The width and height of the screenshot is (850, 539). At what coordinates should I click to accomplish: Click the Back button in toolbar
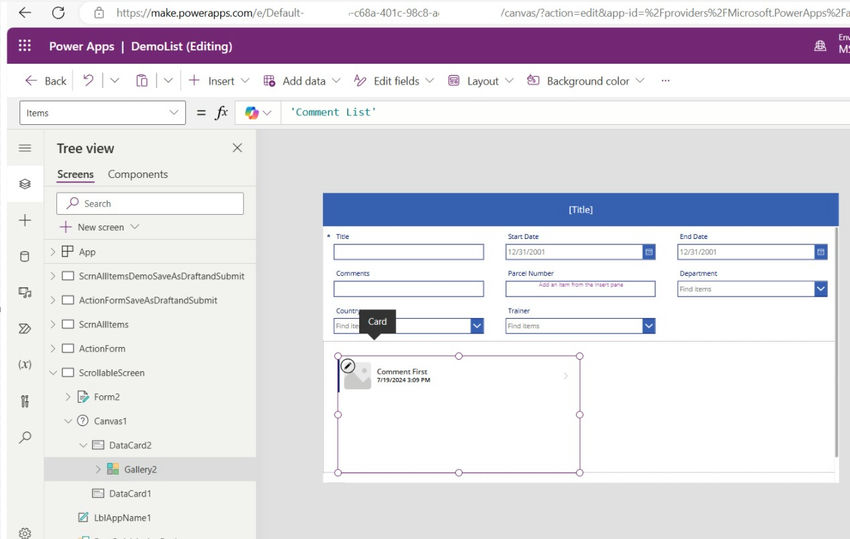tap(46, 81)
